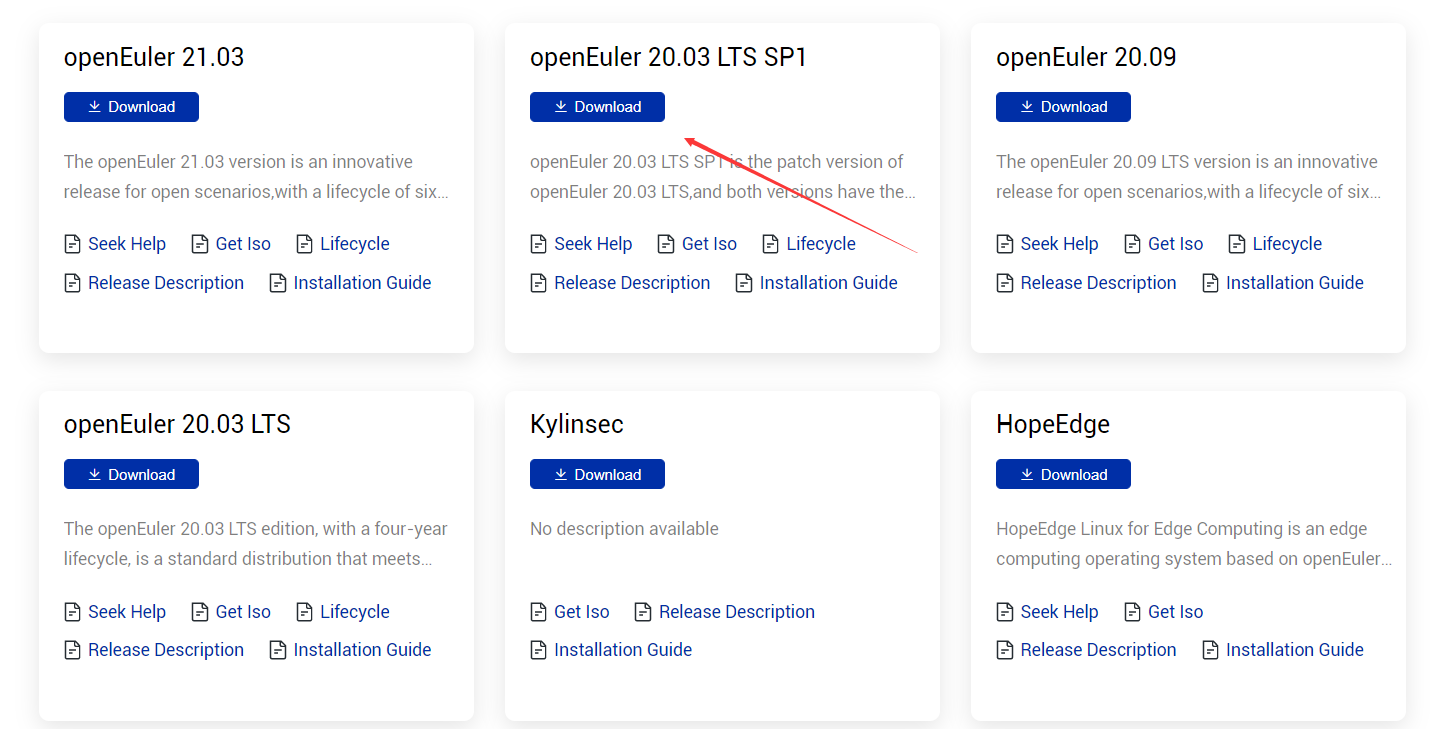
Task: Click document icon beside Kylinsec Release Description
Action: (x=642, y=612)
